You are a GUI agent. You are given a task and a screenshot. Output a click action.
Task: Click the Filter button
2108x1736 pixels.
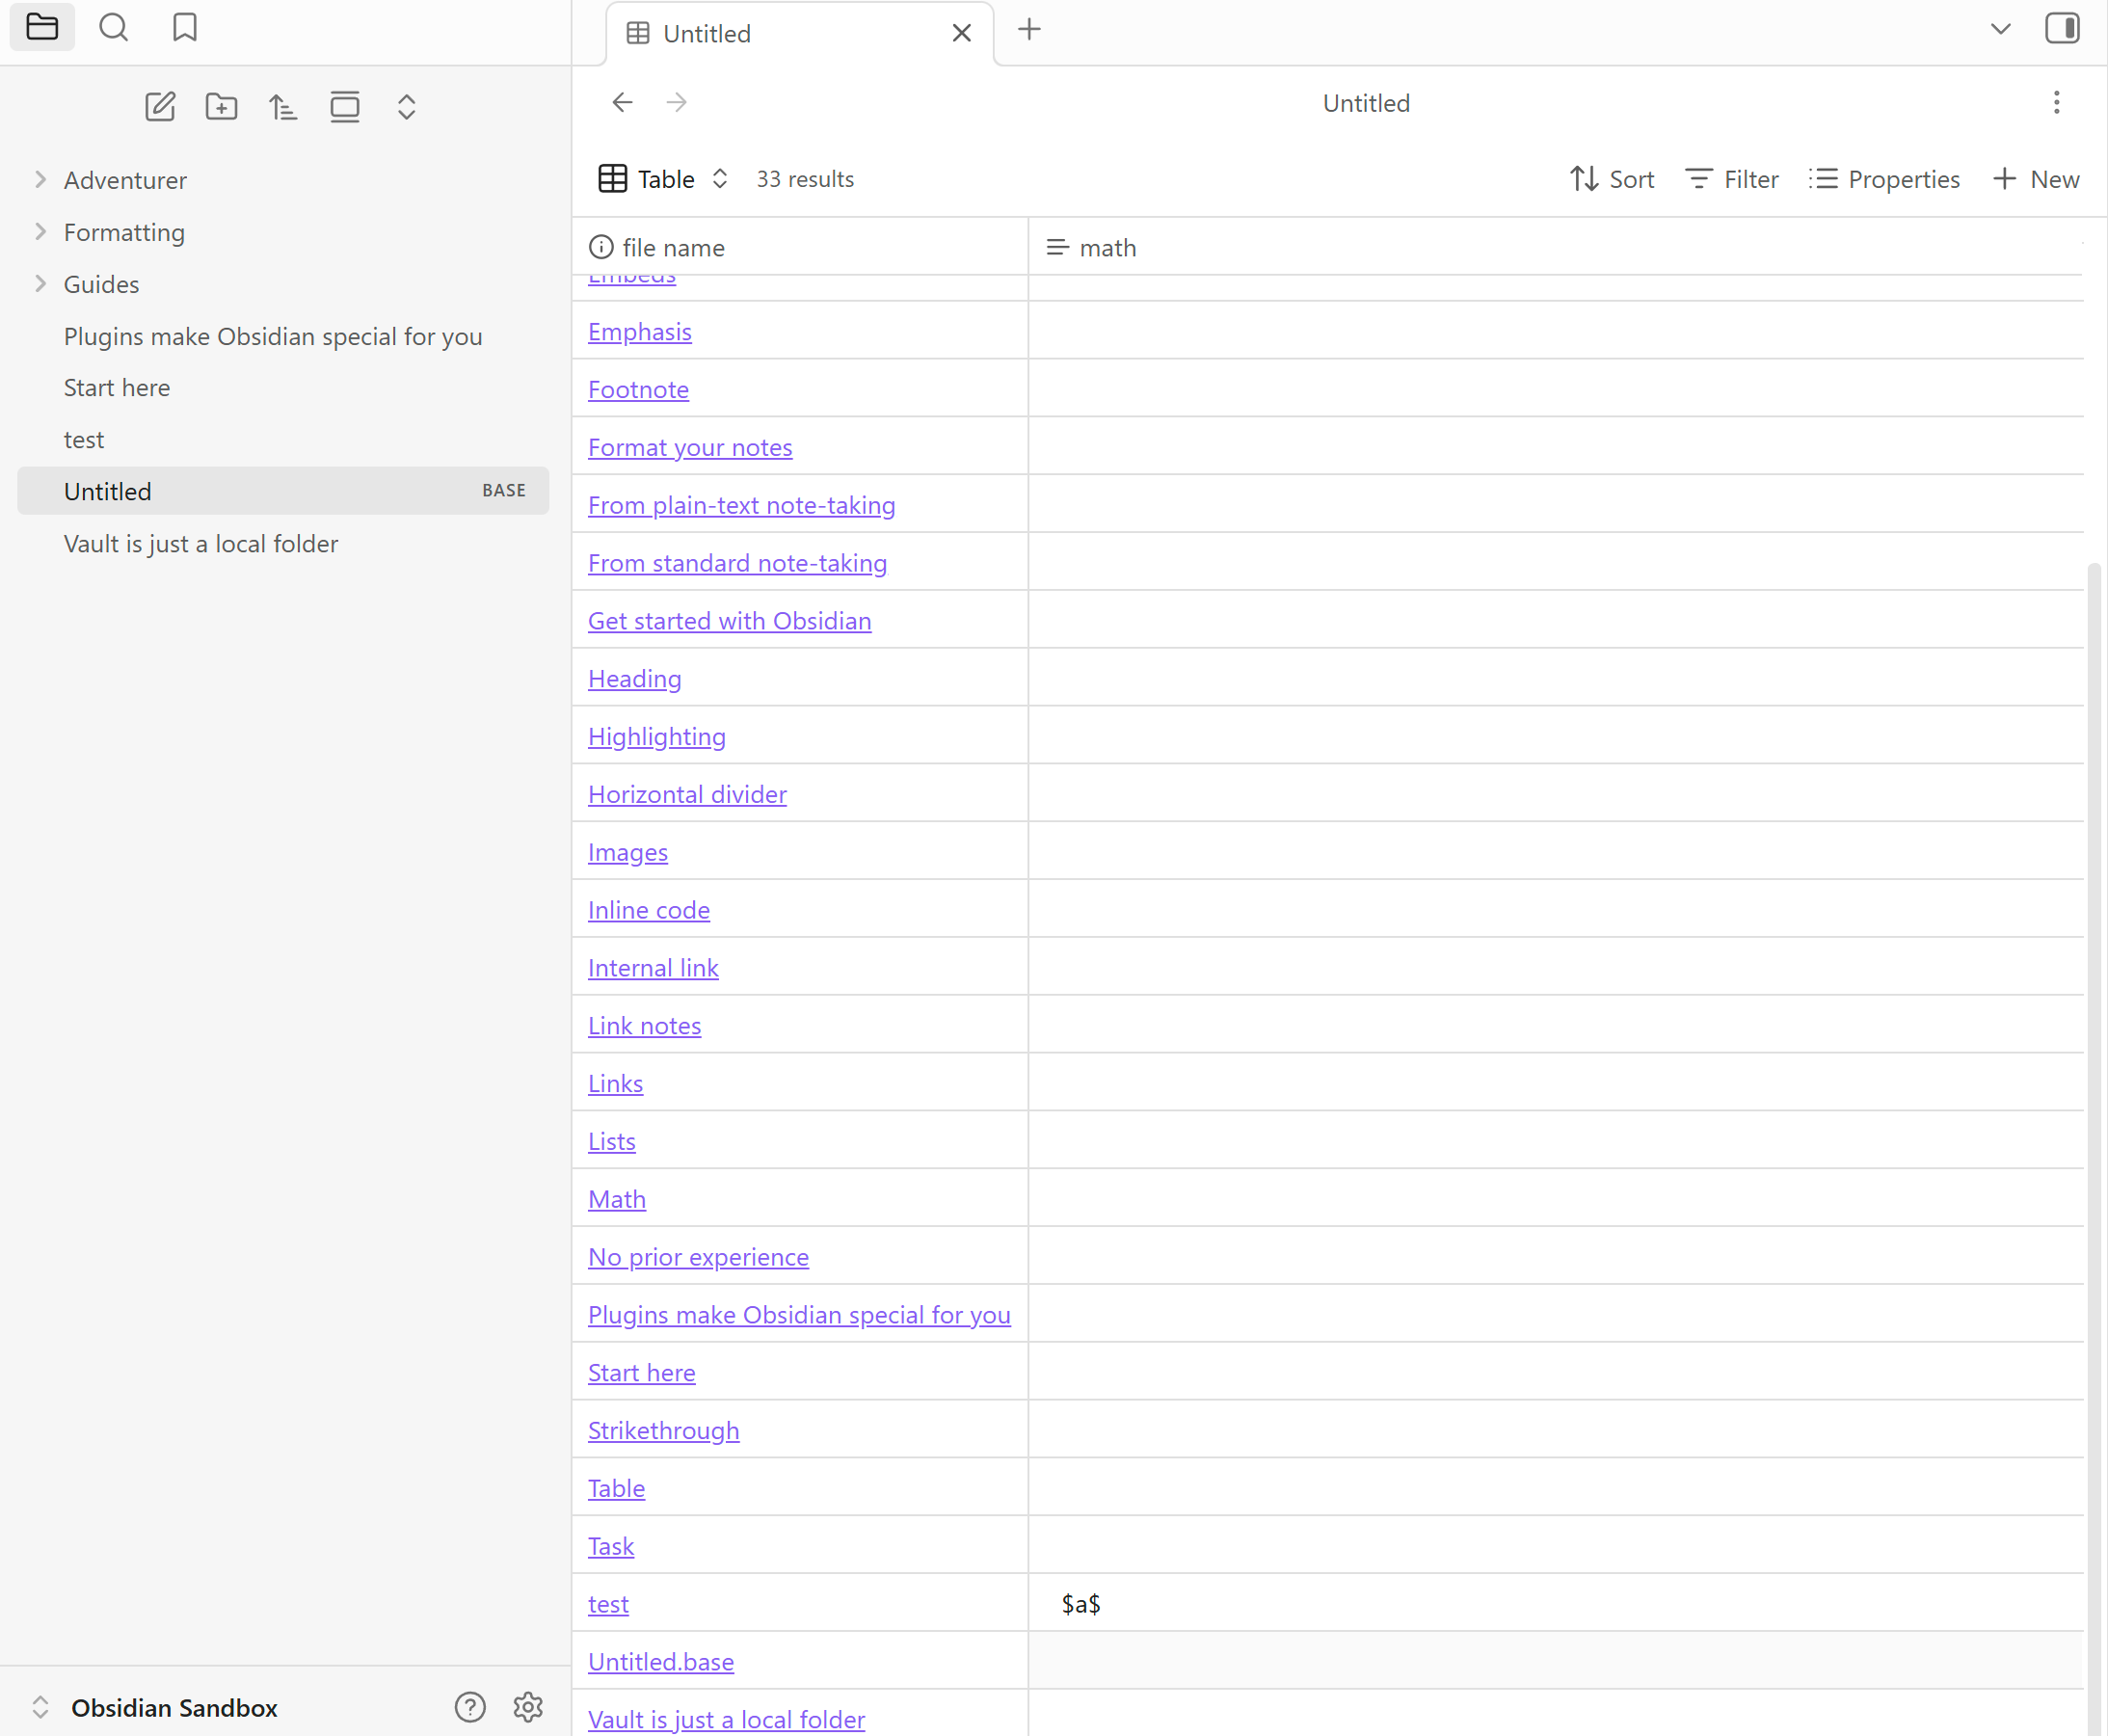pyautogui.click(x=1731, y=179)
